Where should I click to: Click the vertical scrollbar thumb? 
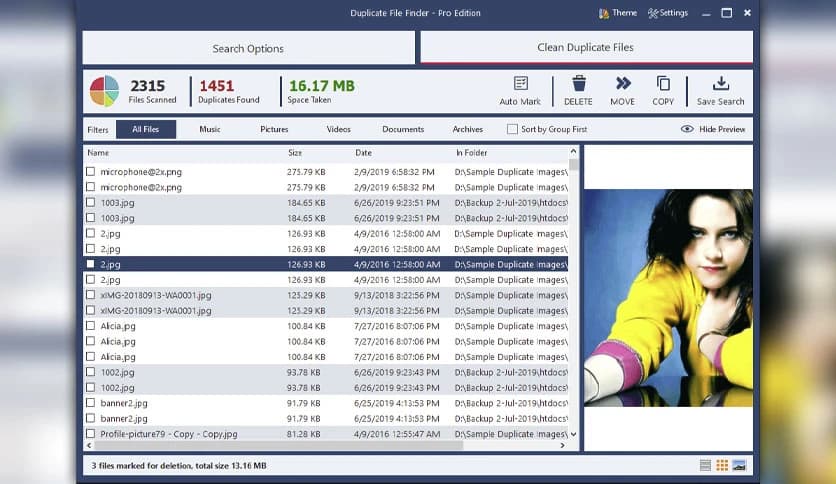click(574, 165)
